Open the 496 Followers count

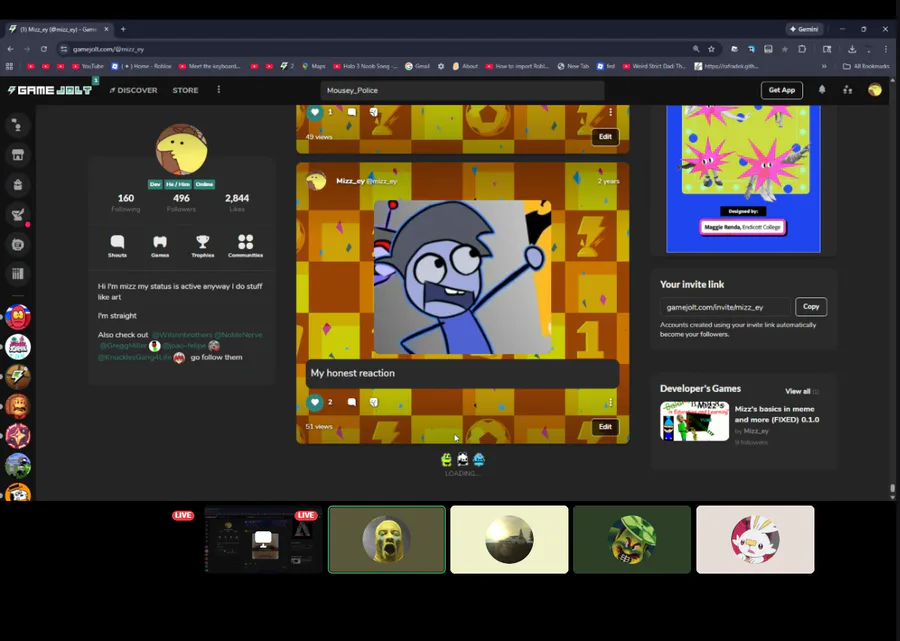tap(181, 202)
